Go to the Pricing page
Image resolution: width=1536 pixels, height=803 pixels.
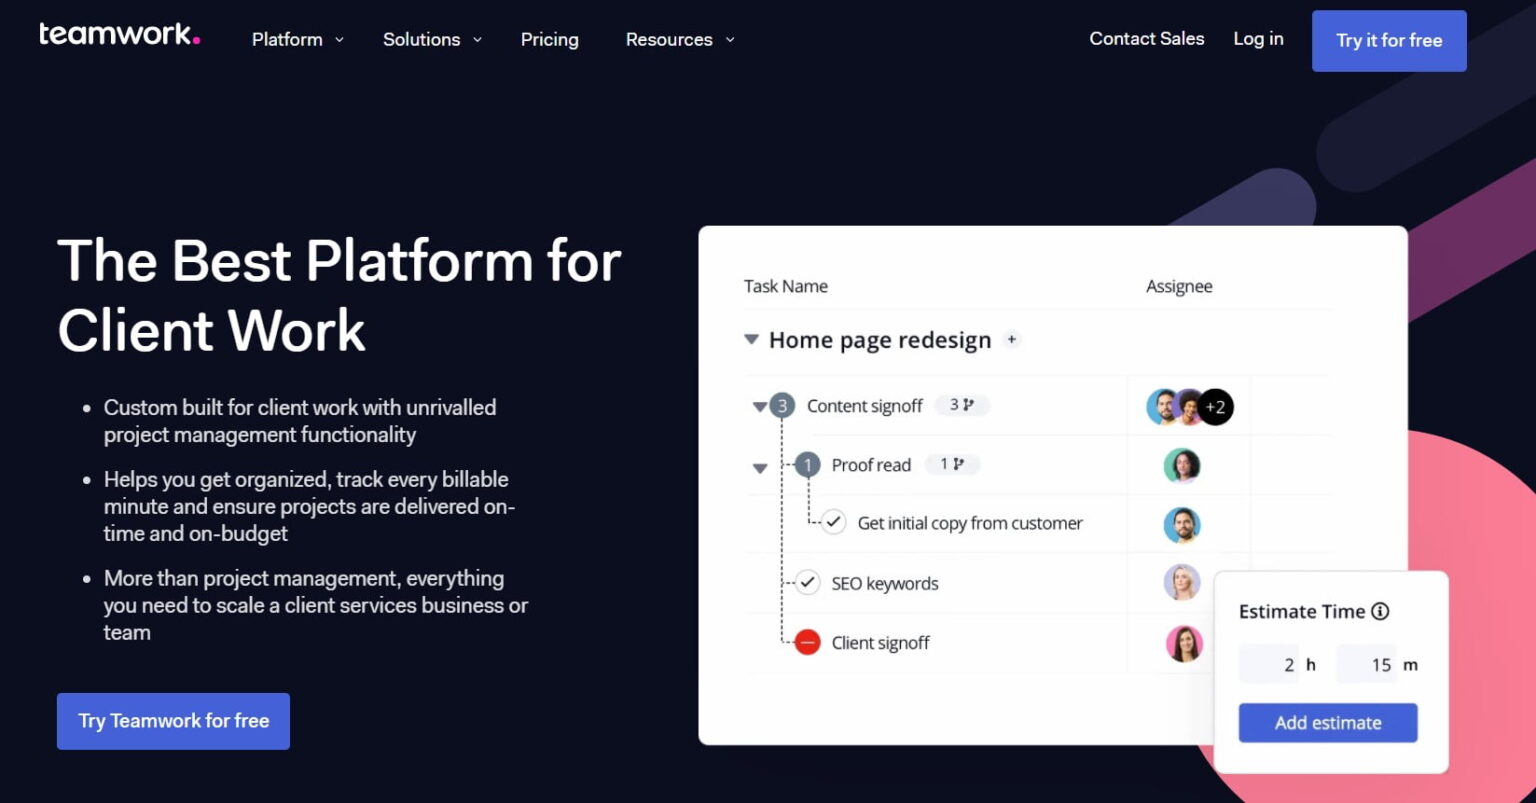tap(549, 39)
